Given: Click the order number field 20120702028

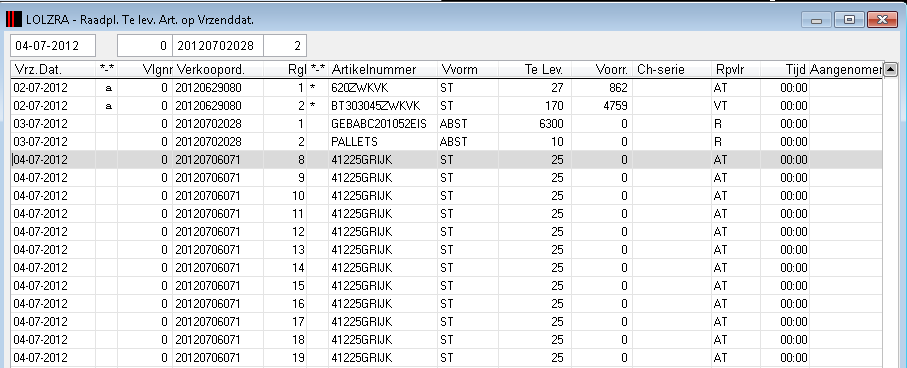Looking at the screenshot, I should [x=218, y=46].
